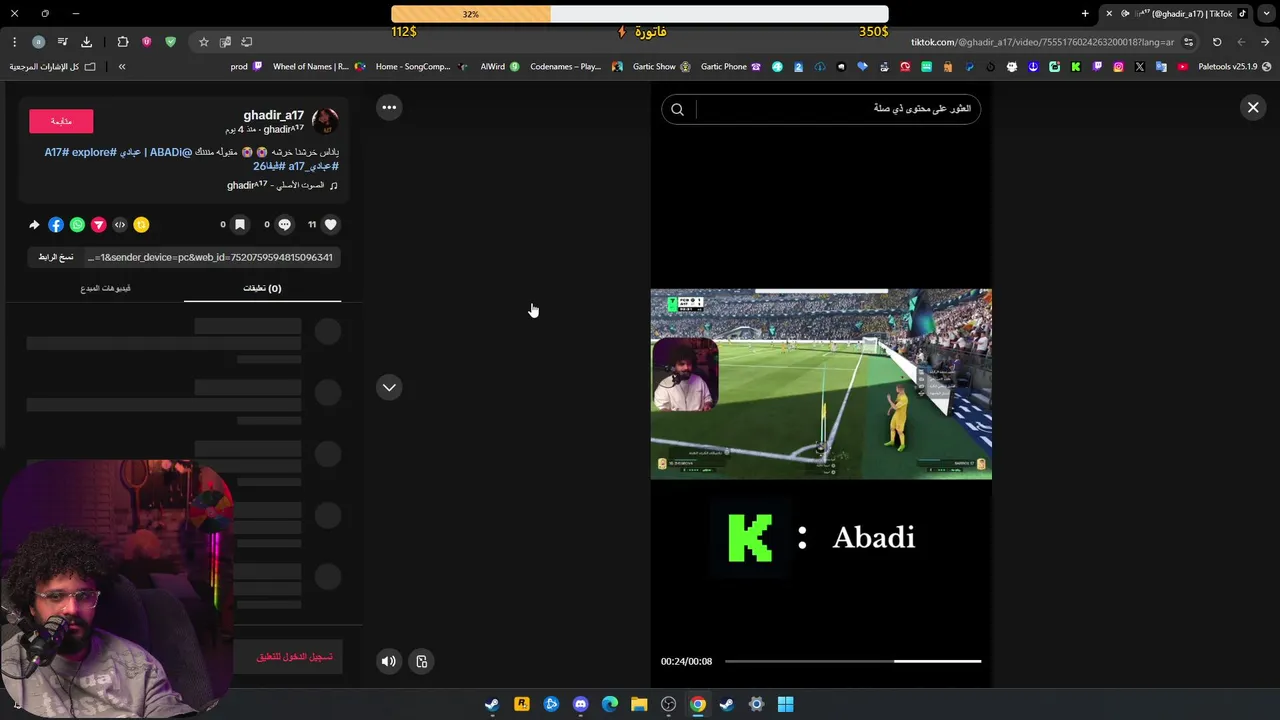
Task: Share the video to WhatsApp
Action: point(77,225)
